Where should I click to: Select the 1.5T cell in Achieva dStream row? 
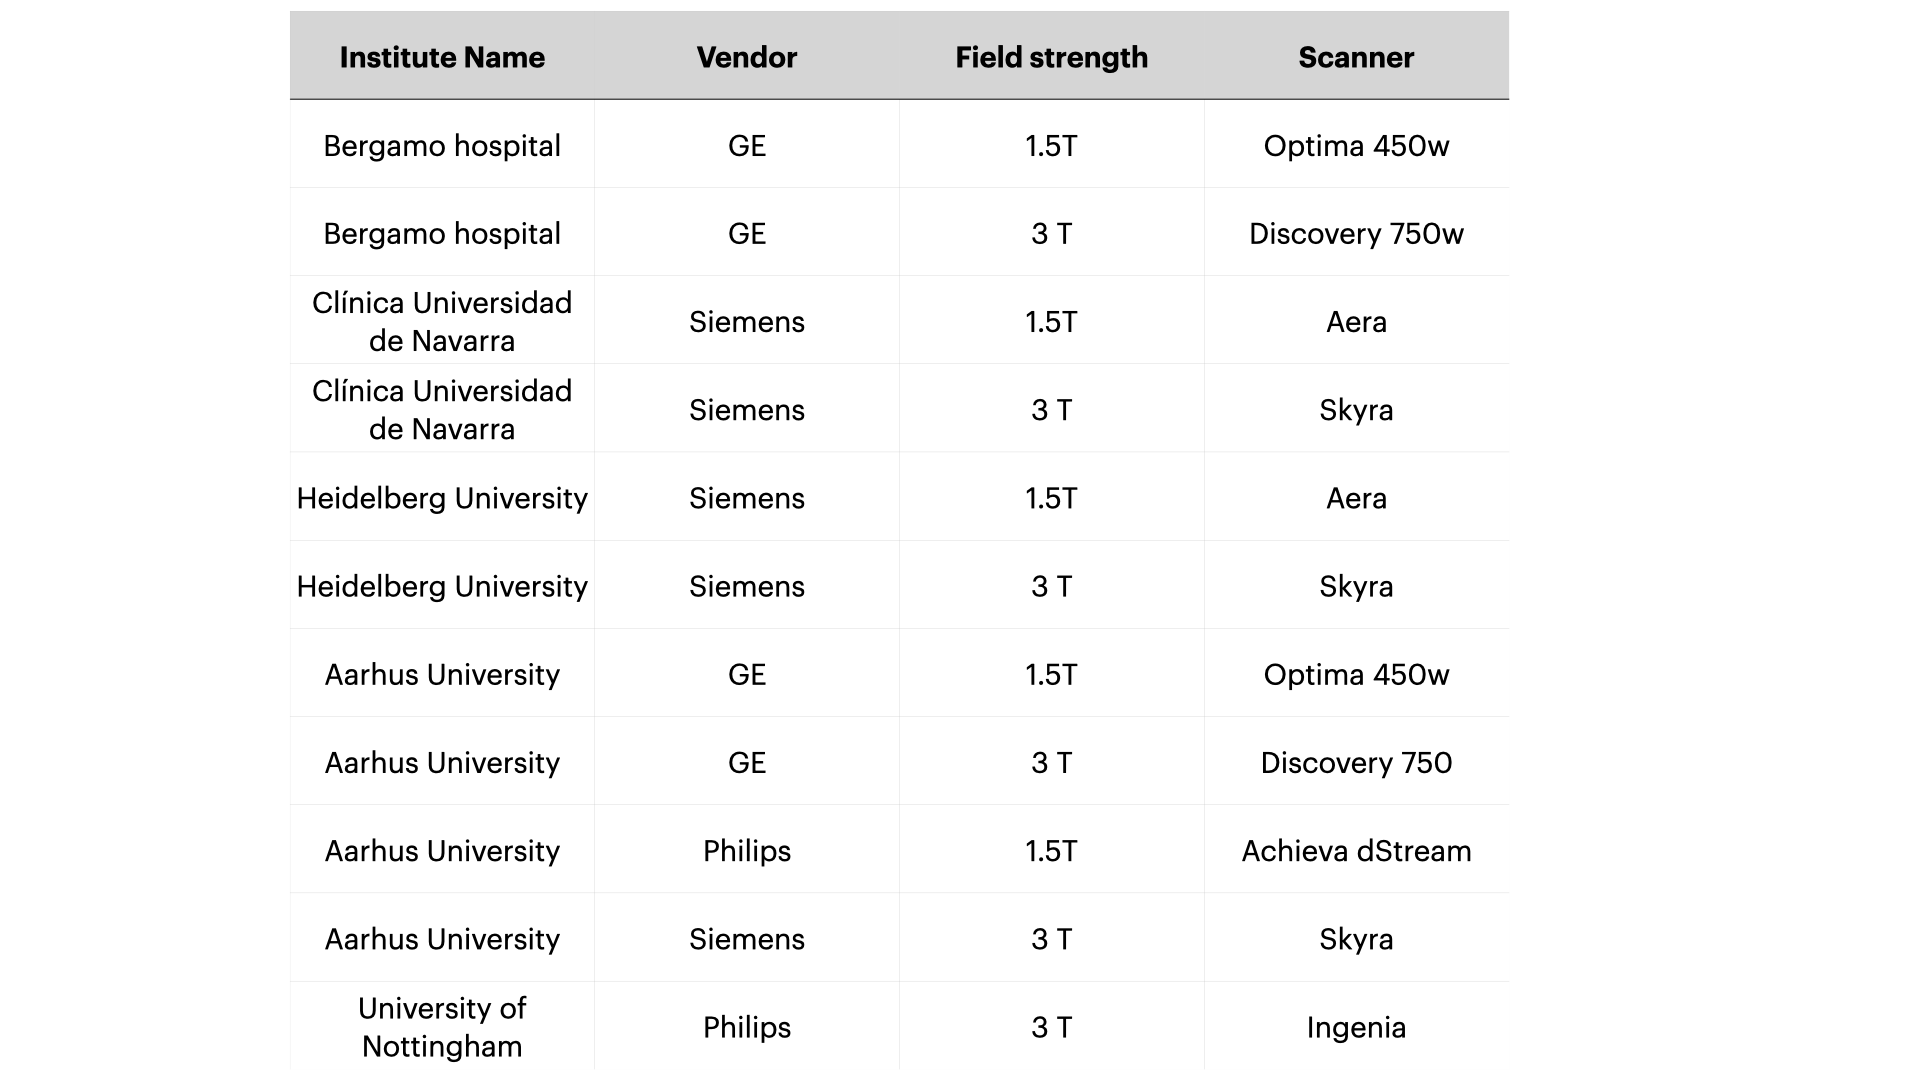pyautogui.click(x=1051, y=851)
